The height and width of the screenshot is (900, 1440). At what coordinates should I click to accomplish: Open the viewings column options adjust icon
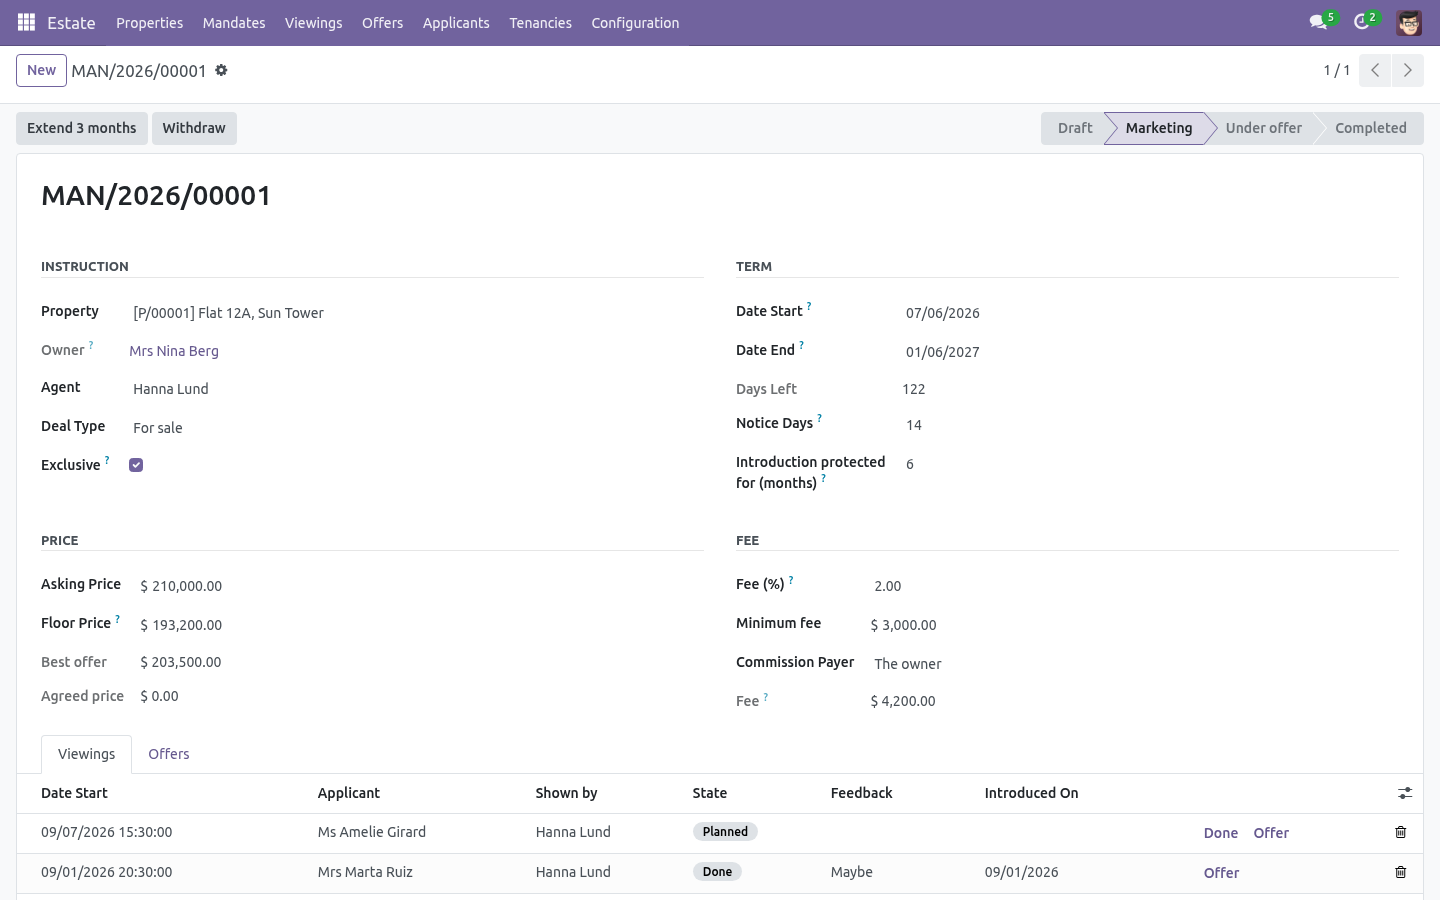coord(1405,793)
